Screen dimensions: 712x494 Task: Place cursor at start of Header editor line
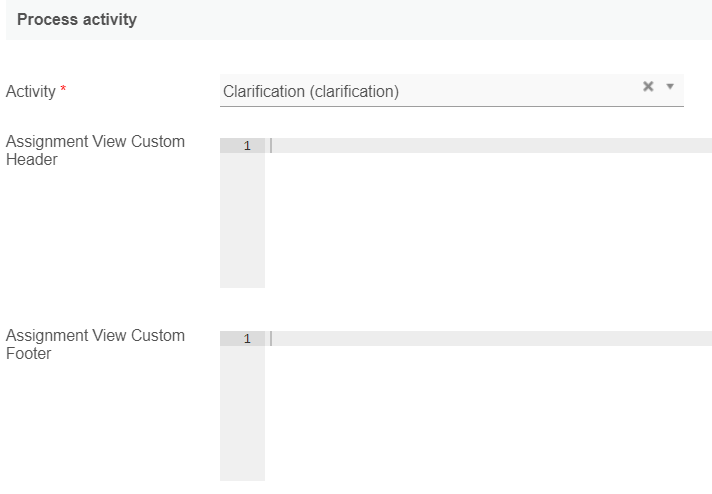pos(272,146)
